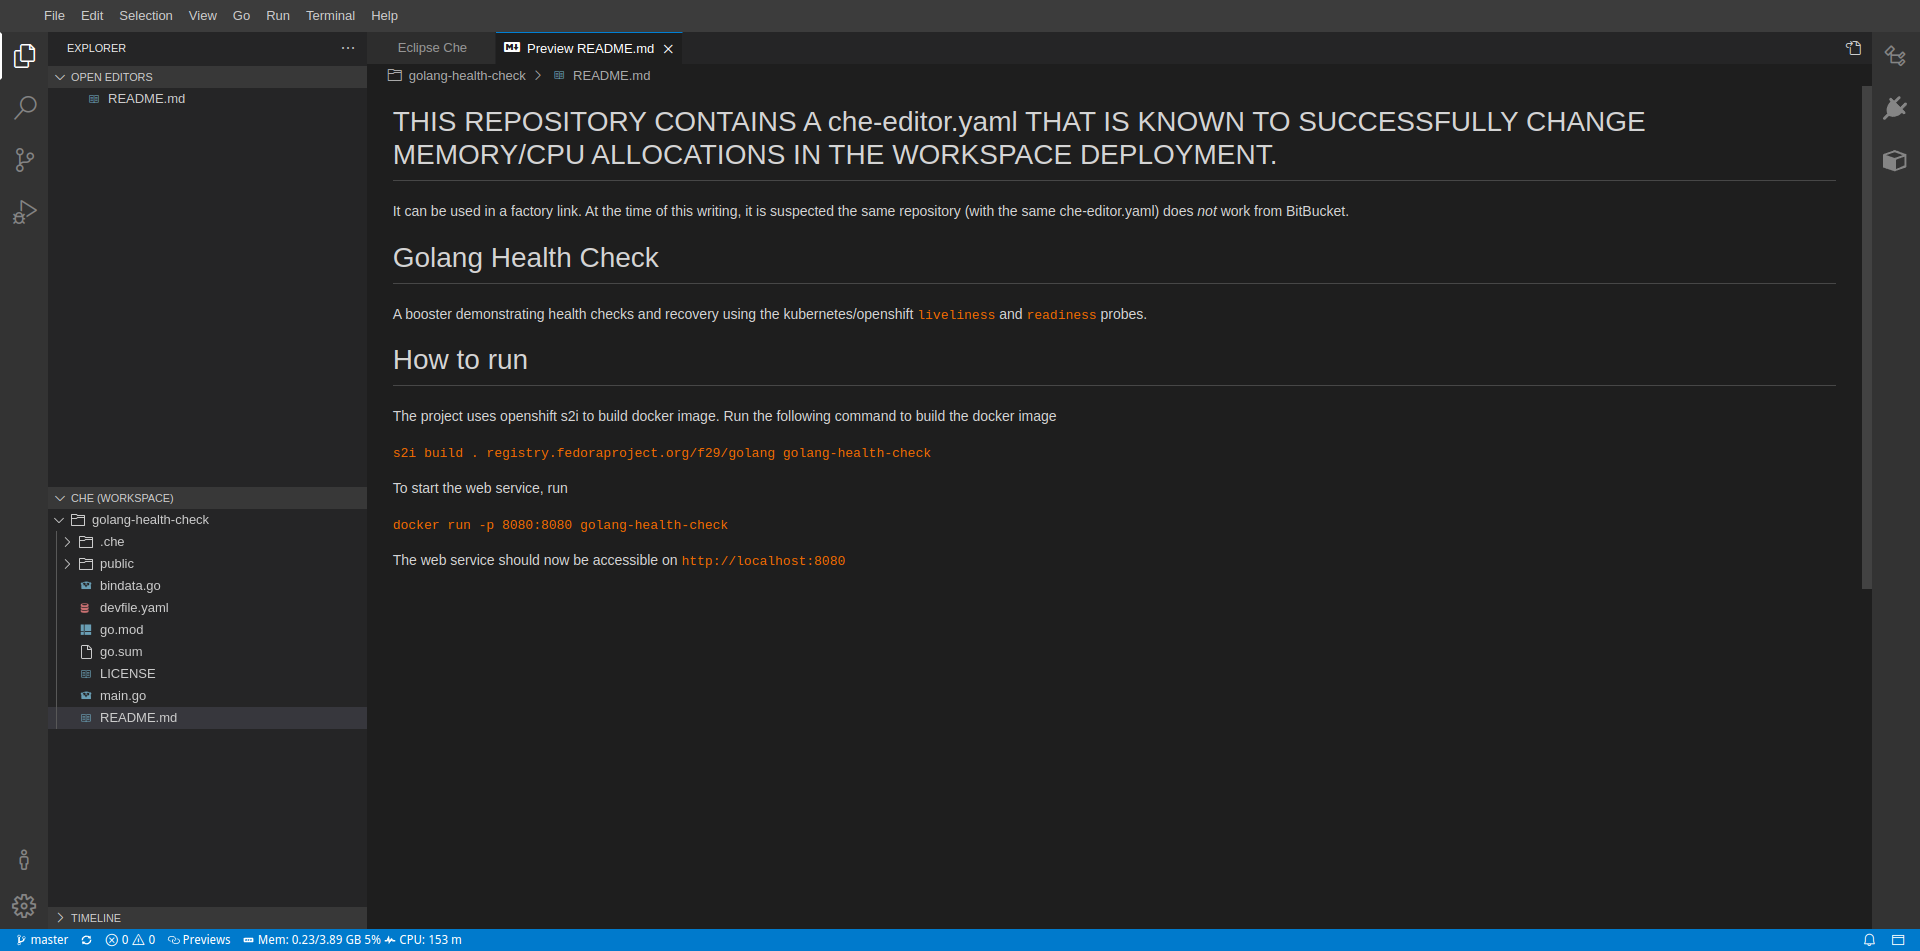Screen dimensions: 1920x951
Task: Click the golang-health-check breadcrumb
Action: pos(457,76)
